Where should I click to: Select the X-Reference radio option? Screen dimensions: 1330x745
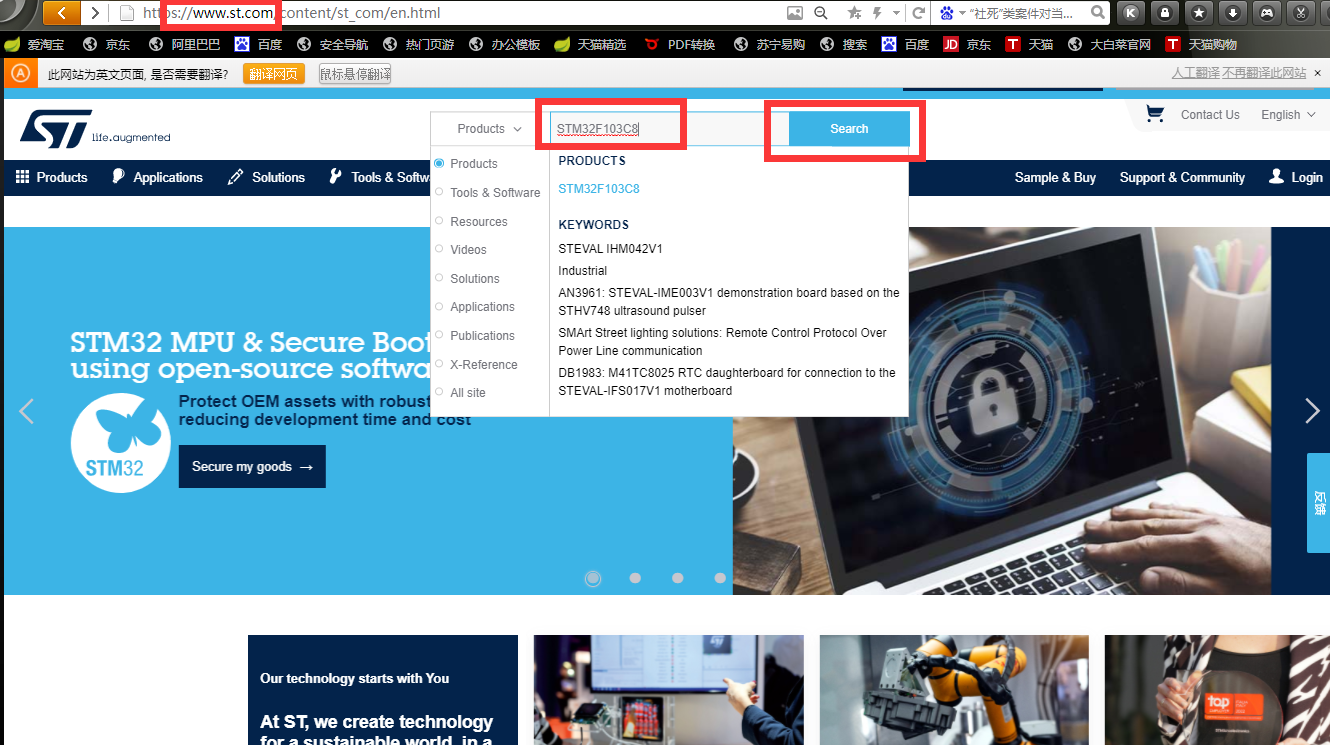(x=440, y=364)
